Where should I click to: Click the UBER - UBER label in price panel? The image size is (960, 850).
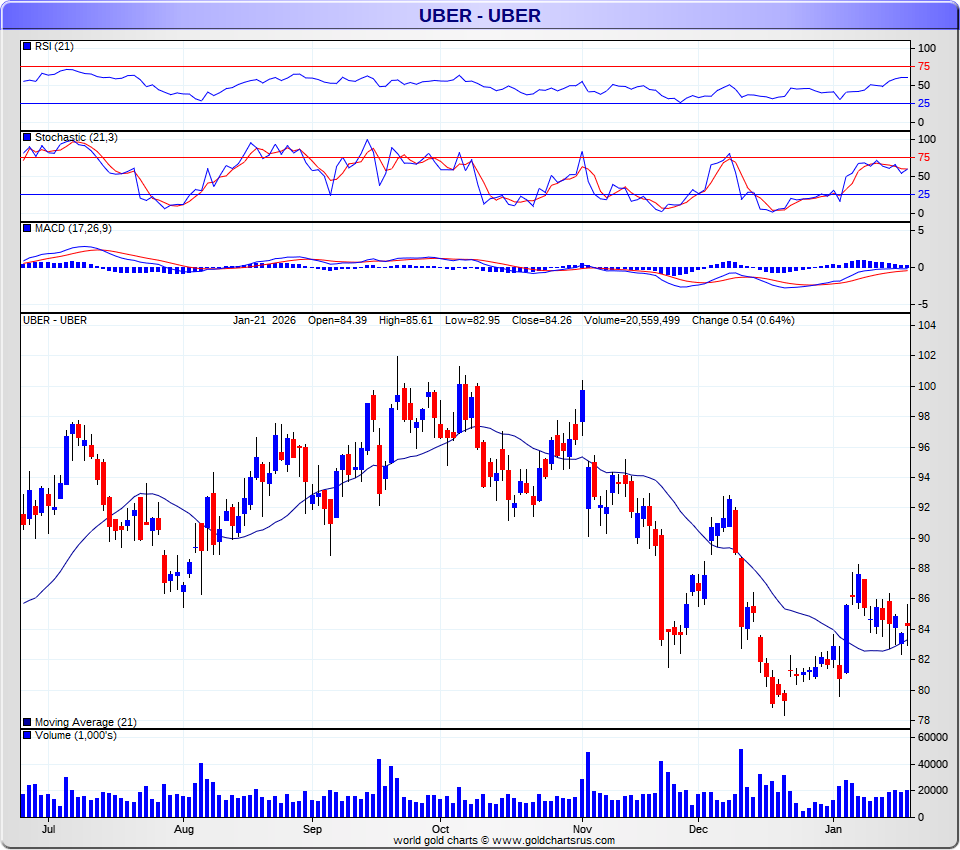(54, 320)
